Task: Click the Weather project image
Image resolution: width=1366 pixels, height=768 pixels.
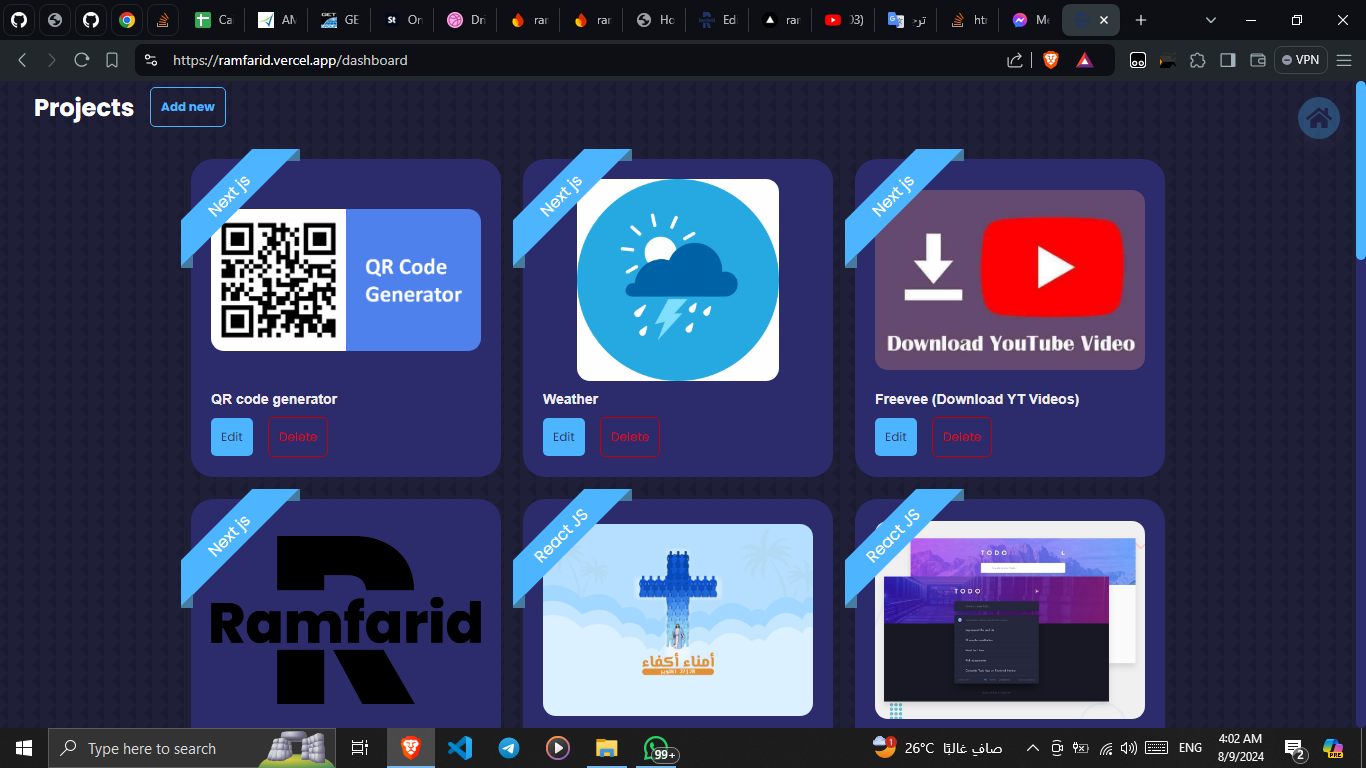Action: [x=678, y=280]
